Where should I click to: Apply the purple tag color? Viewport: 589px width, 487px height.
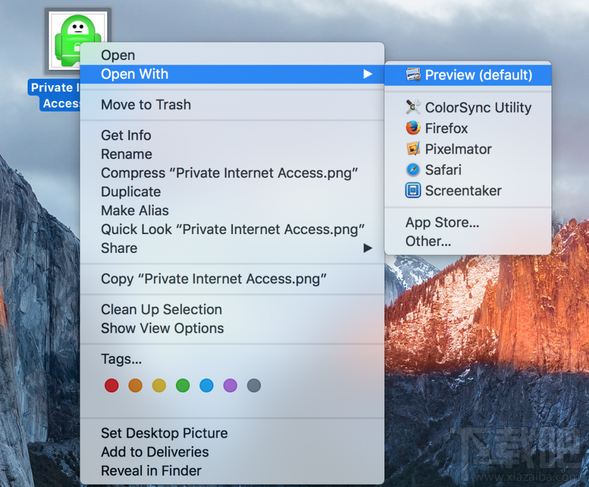[x=230, y=386]
